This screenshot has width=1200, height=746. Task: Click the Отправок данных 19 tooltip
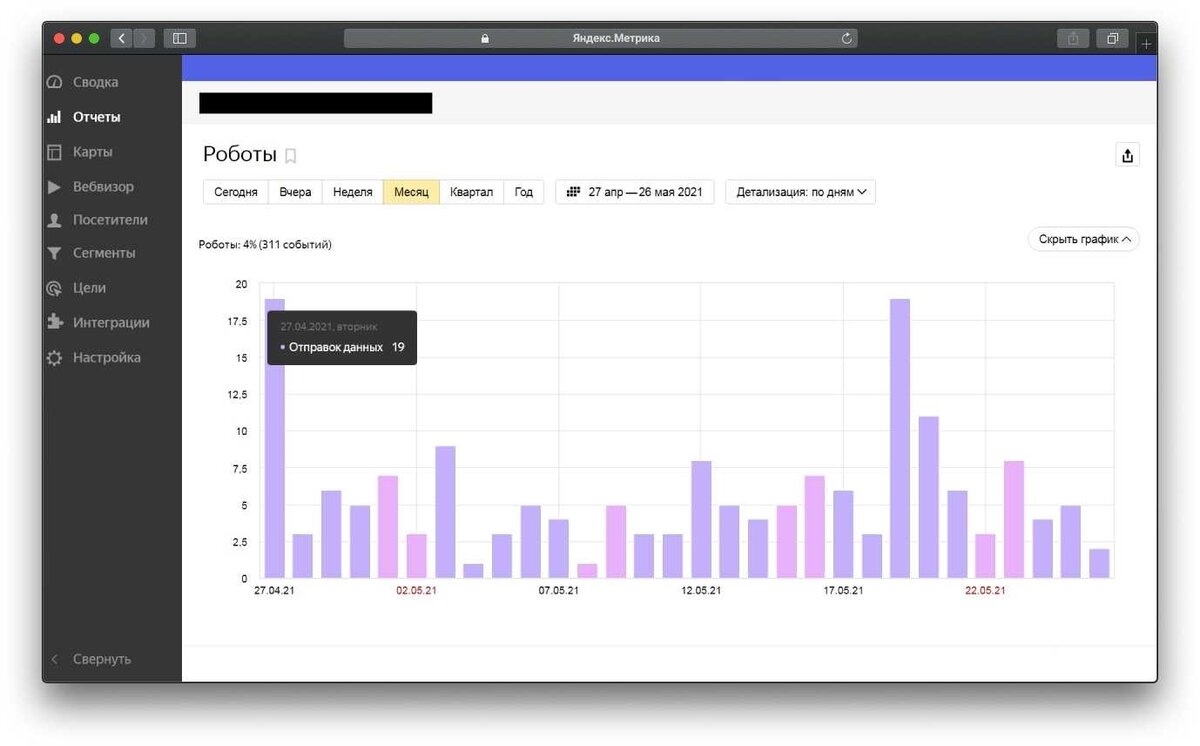(342, 338)
